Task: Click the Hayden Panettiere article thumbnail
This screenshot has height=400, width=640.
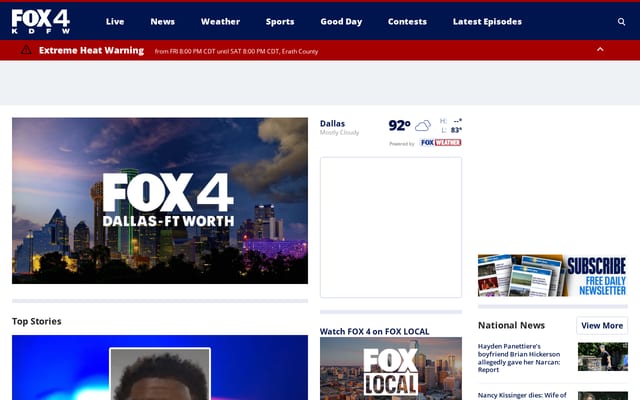Action: point(603,357)
